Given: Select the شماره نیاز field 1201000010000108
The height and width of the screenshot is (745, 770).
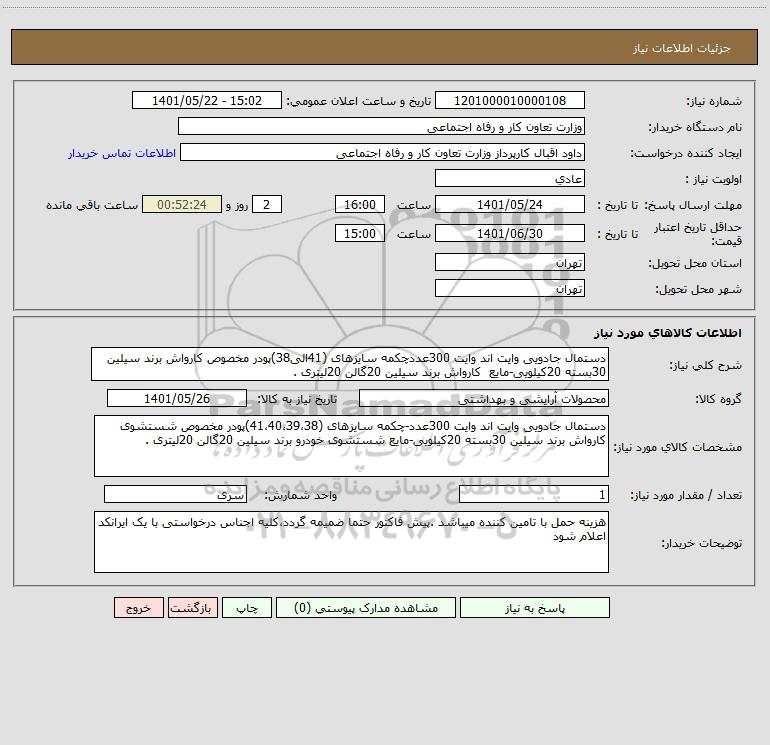Looking at the screenshot, I should coord(510,100).
